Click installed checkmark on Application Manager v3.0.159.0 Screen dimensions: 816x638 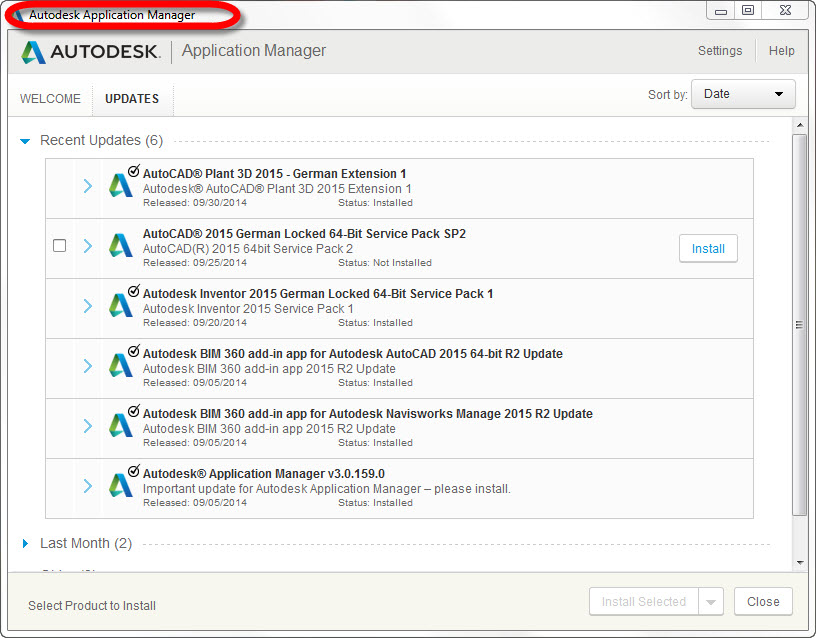pyautogui.click(x=134, y=471)
